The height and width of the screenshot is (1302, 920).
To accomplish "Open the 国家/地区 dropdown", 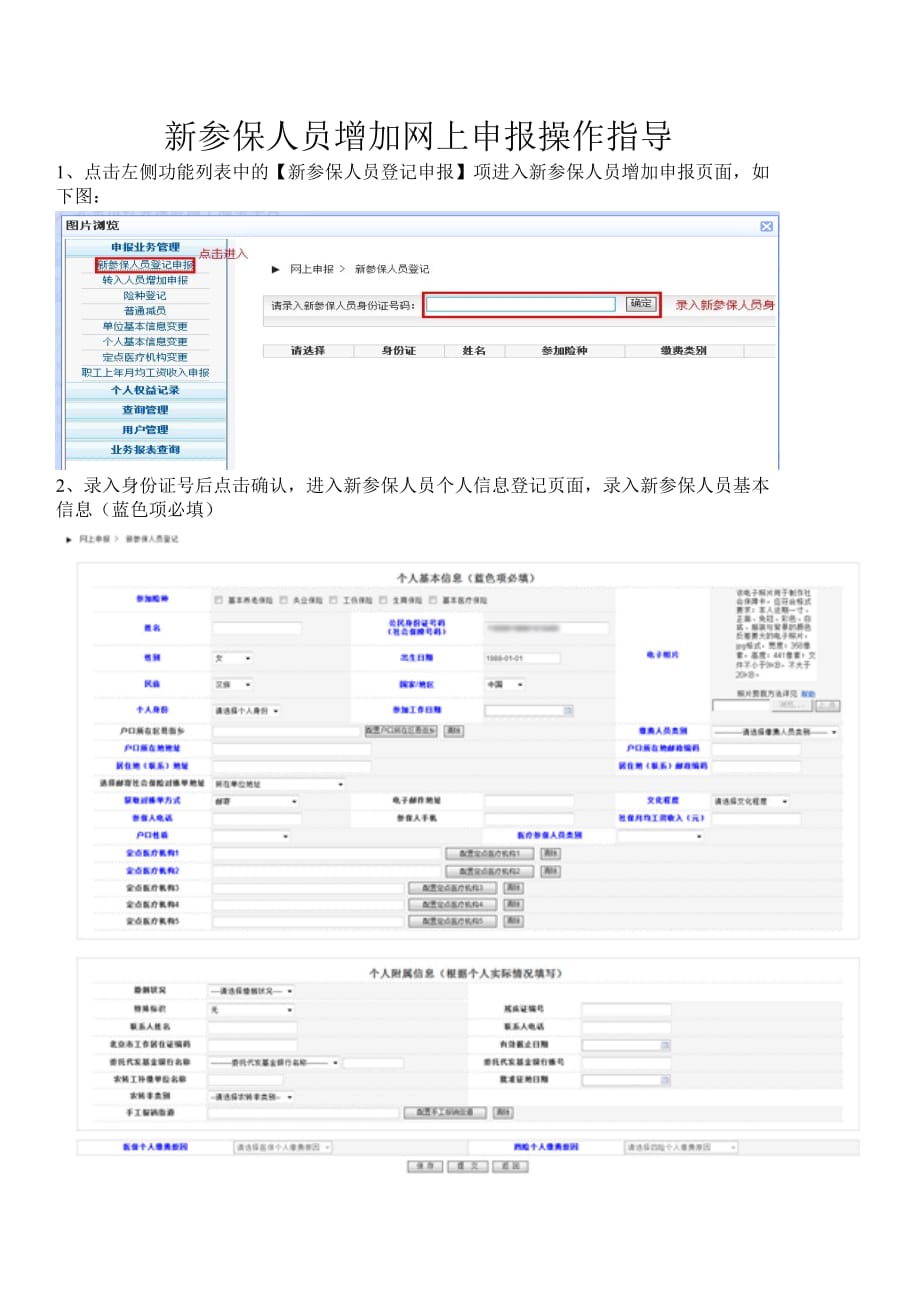I will [506, 685].
